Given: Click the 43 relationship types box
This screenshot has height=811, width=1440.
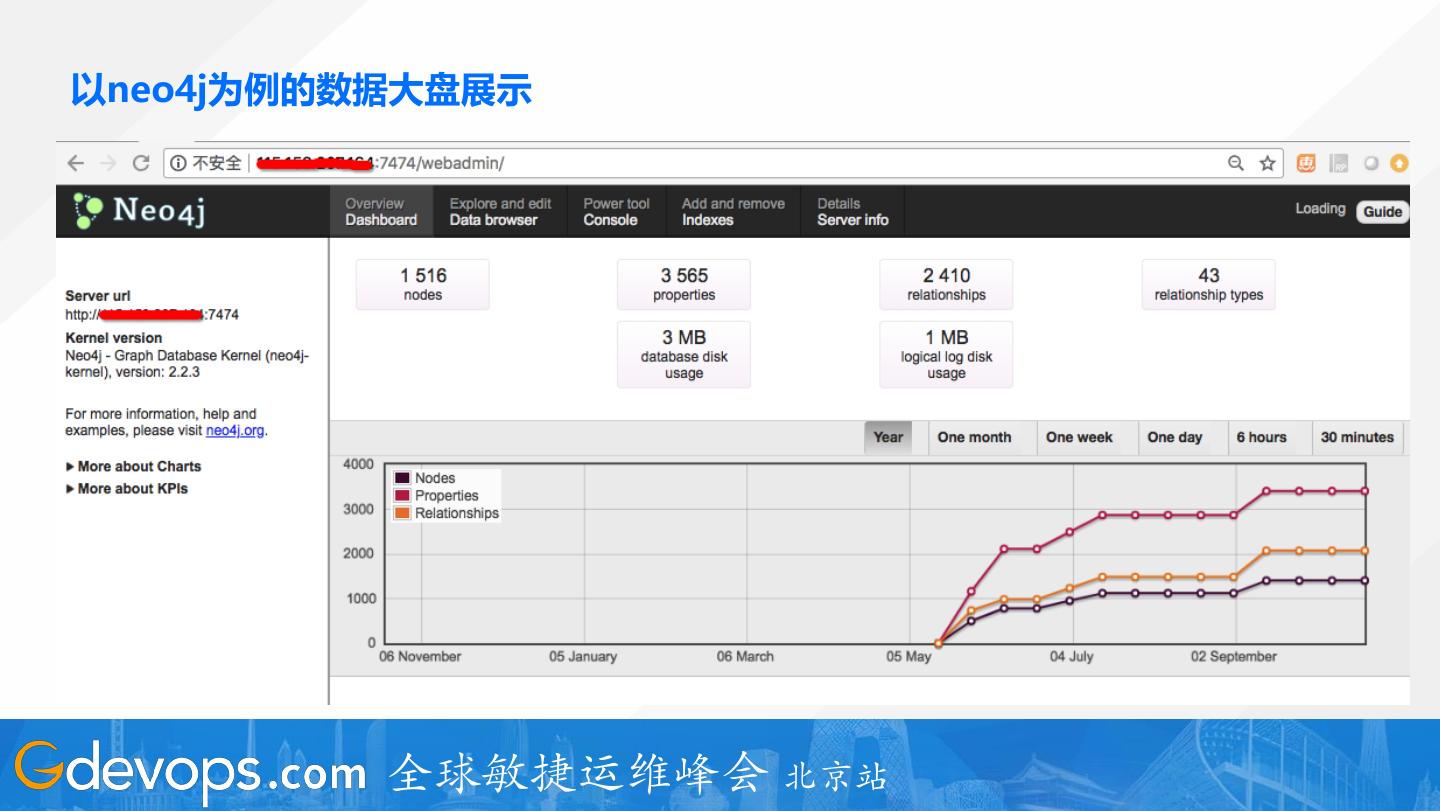Looking at the screenshot, I should 1208,284.
